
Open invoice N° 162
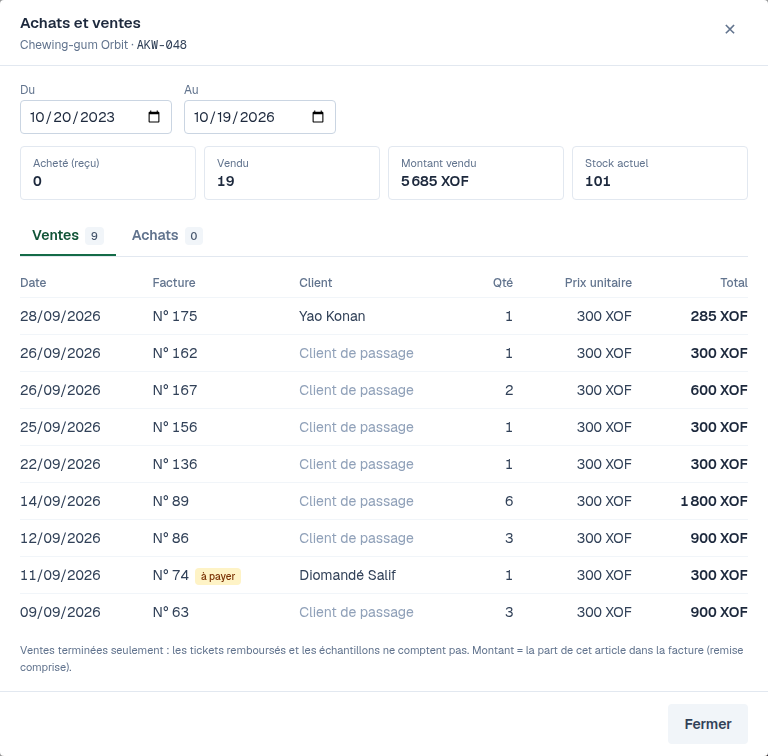click(x=175, y=353)
